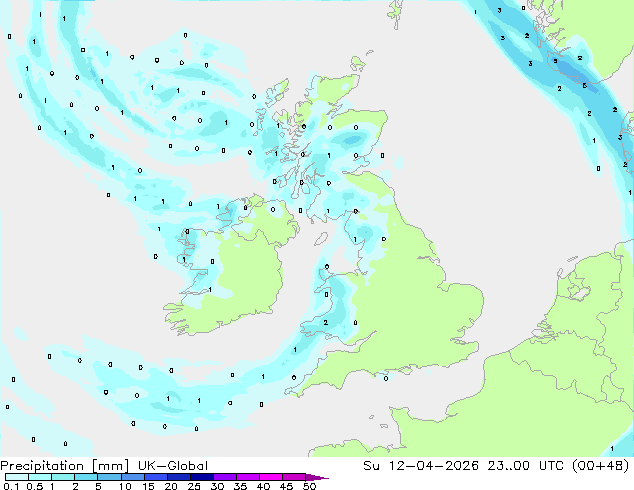Click the '10' legend scale label

click(x=125, y=486)
